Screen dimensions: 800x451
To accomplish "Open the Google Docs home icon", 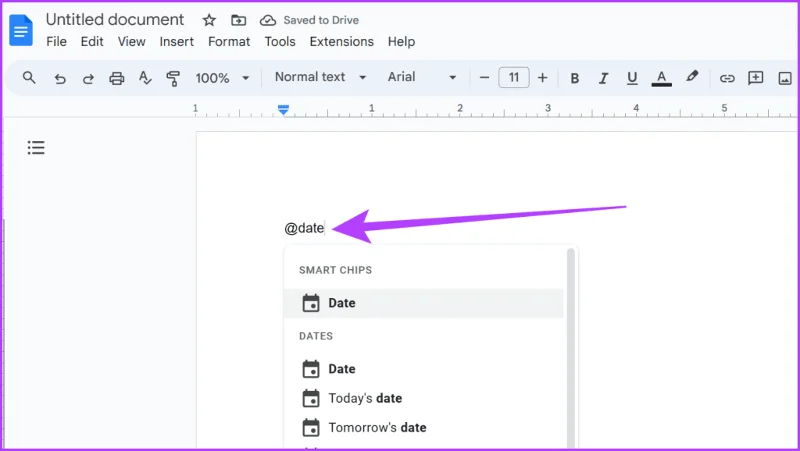I will pos(21,30).
